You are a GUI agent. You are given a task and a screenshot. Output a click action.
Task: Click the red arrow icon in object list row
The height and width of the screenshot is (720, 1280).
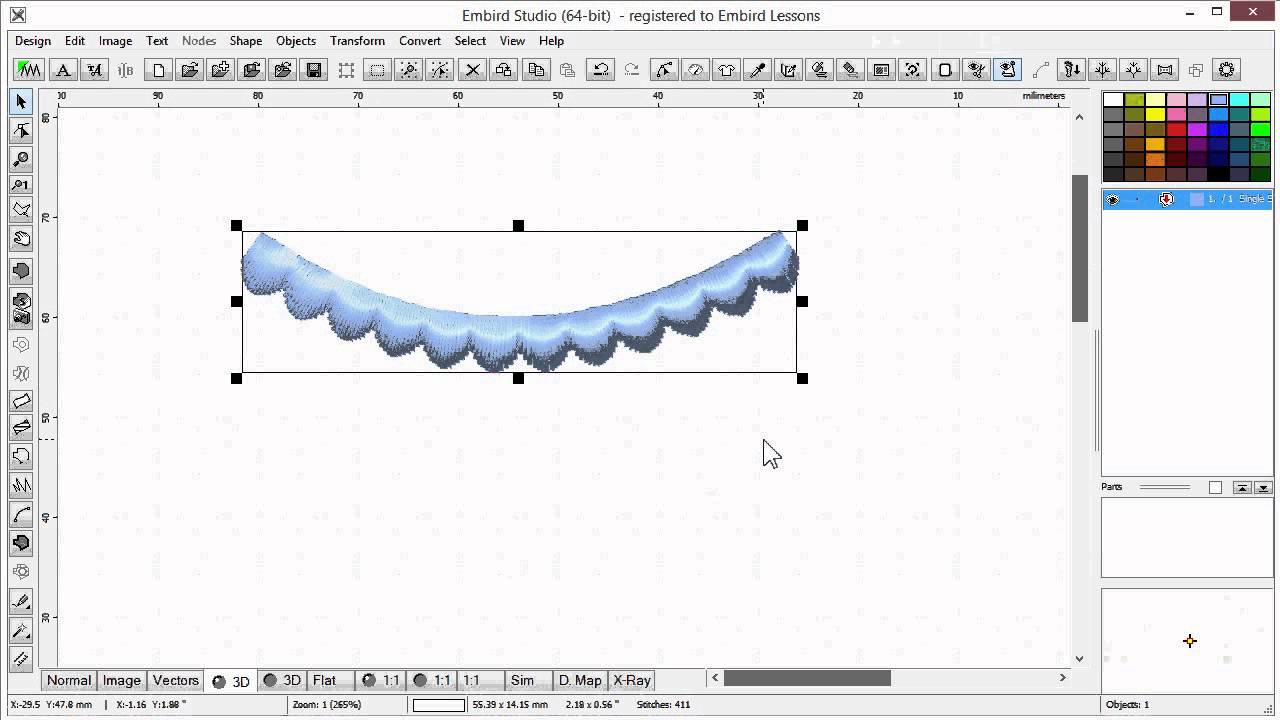[1166, 200]
